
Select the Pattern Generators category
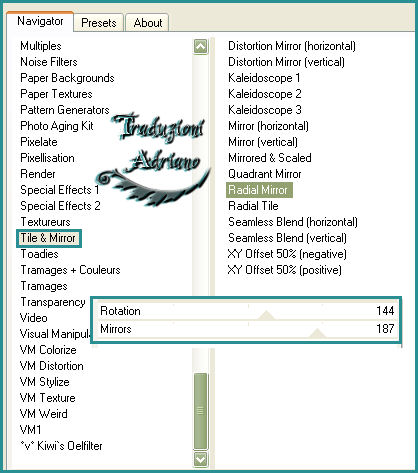65,110
